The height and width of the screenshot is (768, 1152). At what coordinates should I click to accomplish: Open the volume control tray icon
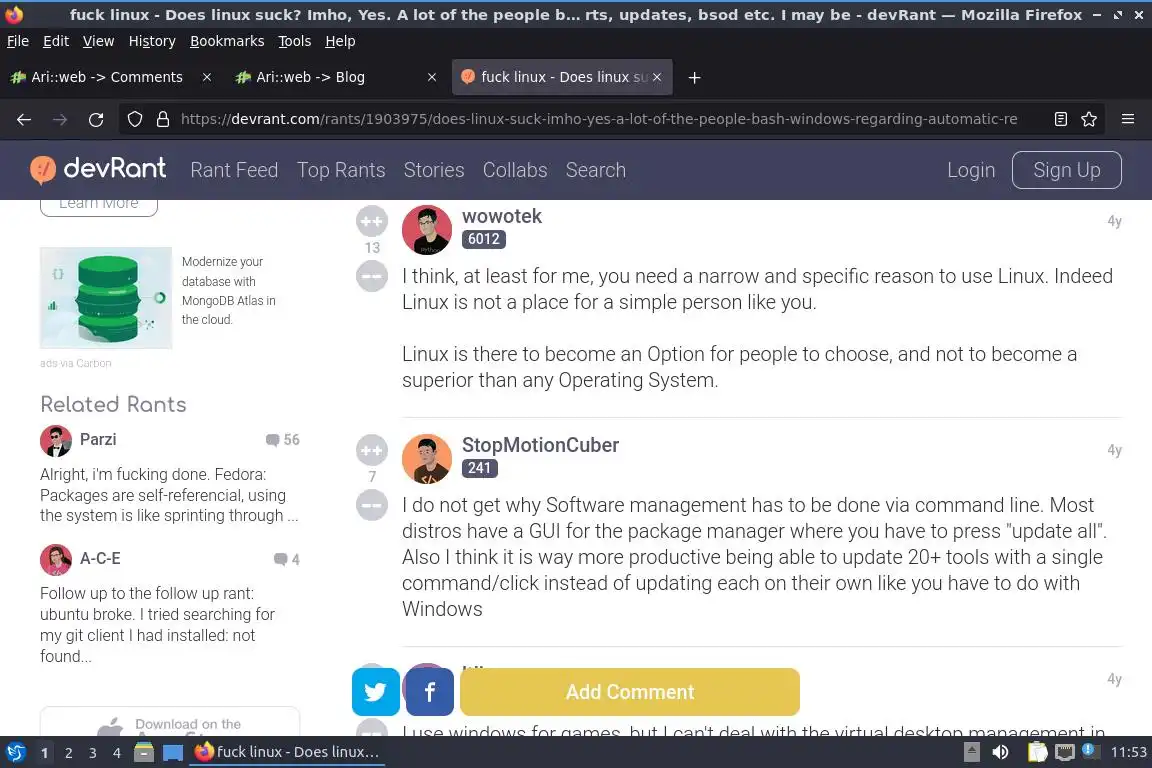pos(1000,752)
